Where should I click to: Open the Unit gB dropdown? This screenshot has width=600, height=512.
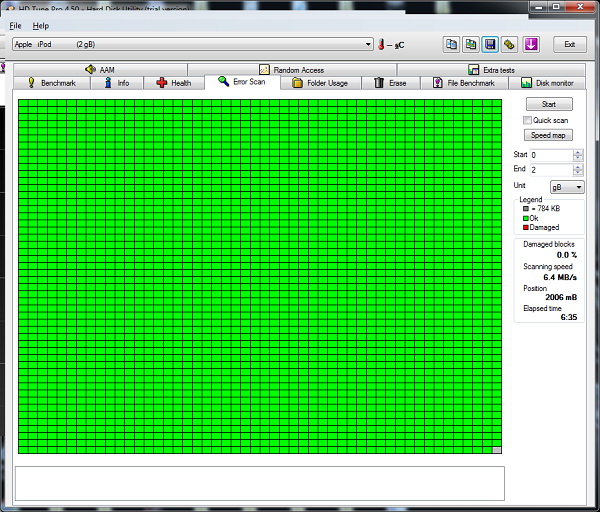tap(567, 187)
